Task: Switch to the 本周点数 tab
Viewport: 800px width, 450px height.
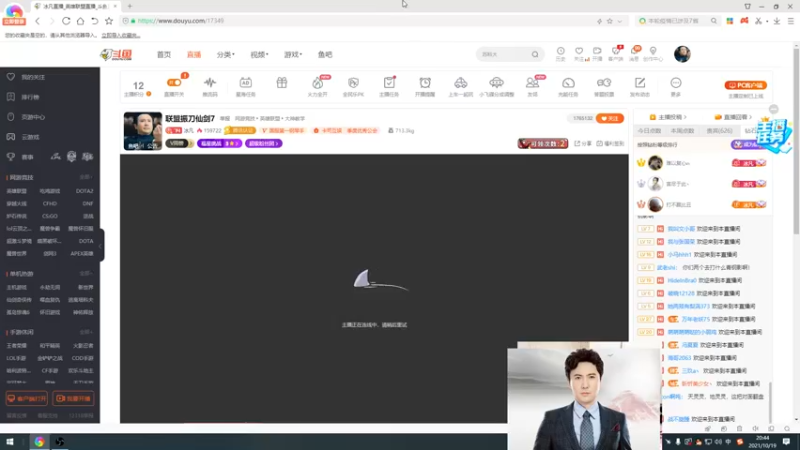Action: coord(683,131)
